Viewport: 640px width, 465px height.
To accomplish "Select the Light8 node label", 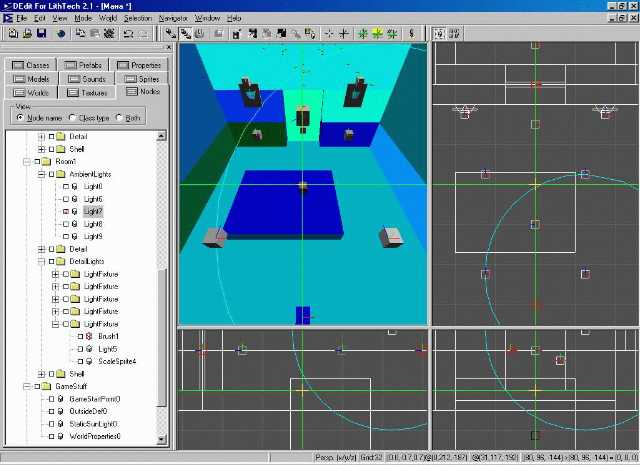I will coord(93,224).
